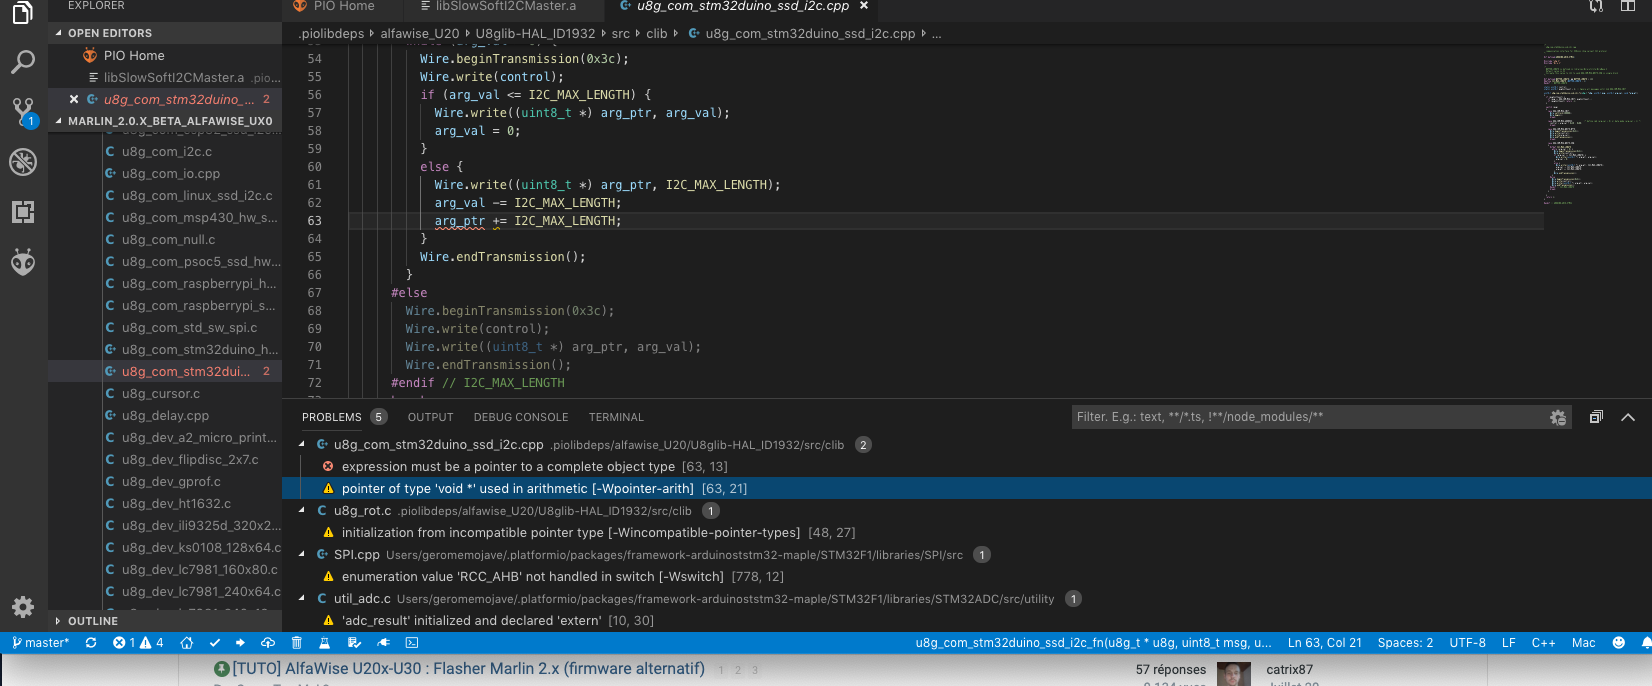Open the Source Control view
The width and height of the screenshot is (1652, 686).
pyautogui.click(x=23, y=111)
